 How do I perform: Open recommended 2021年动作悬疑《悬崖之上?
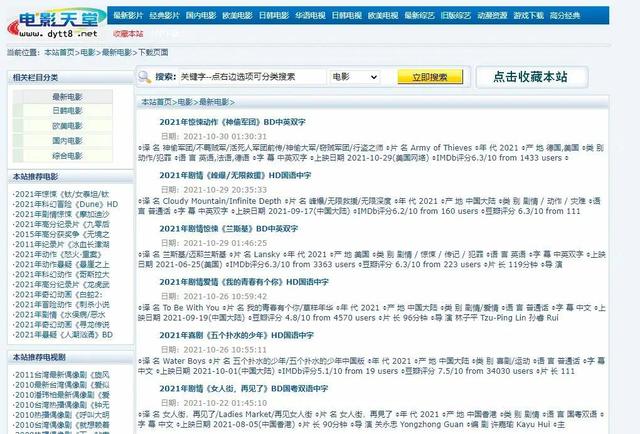tap(62, 265)
